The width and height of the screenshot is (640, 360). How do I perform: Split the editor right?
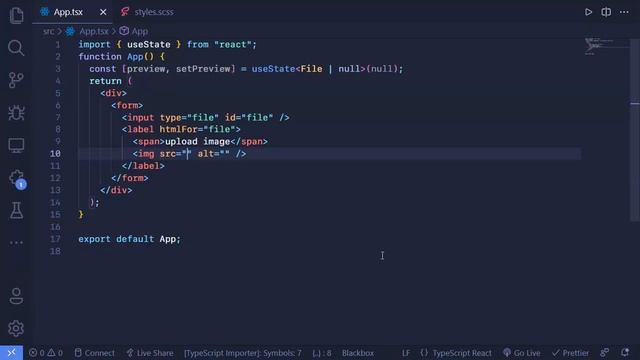click(606, 12)
